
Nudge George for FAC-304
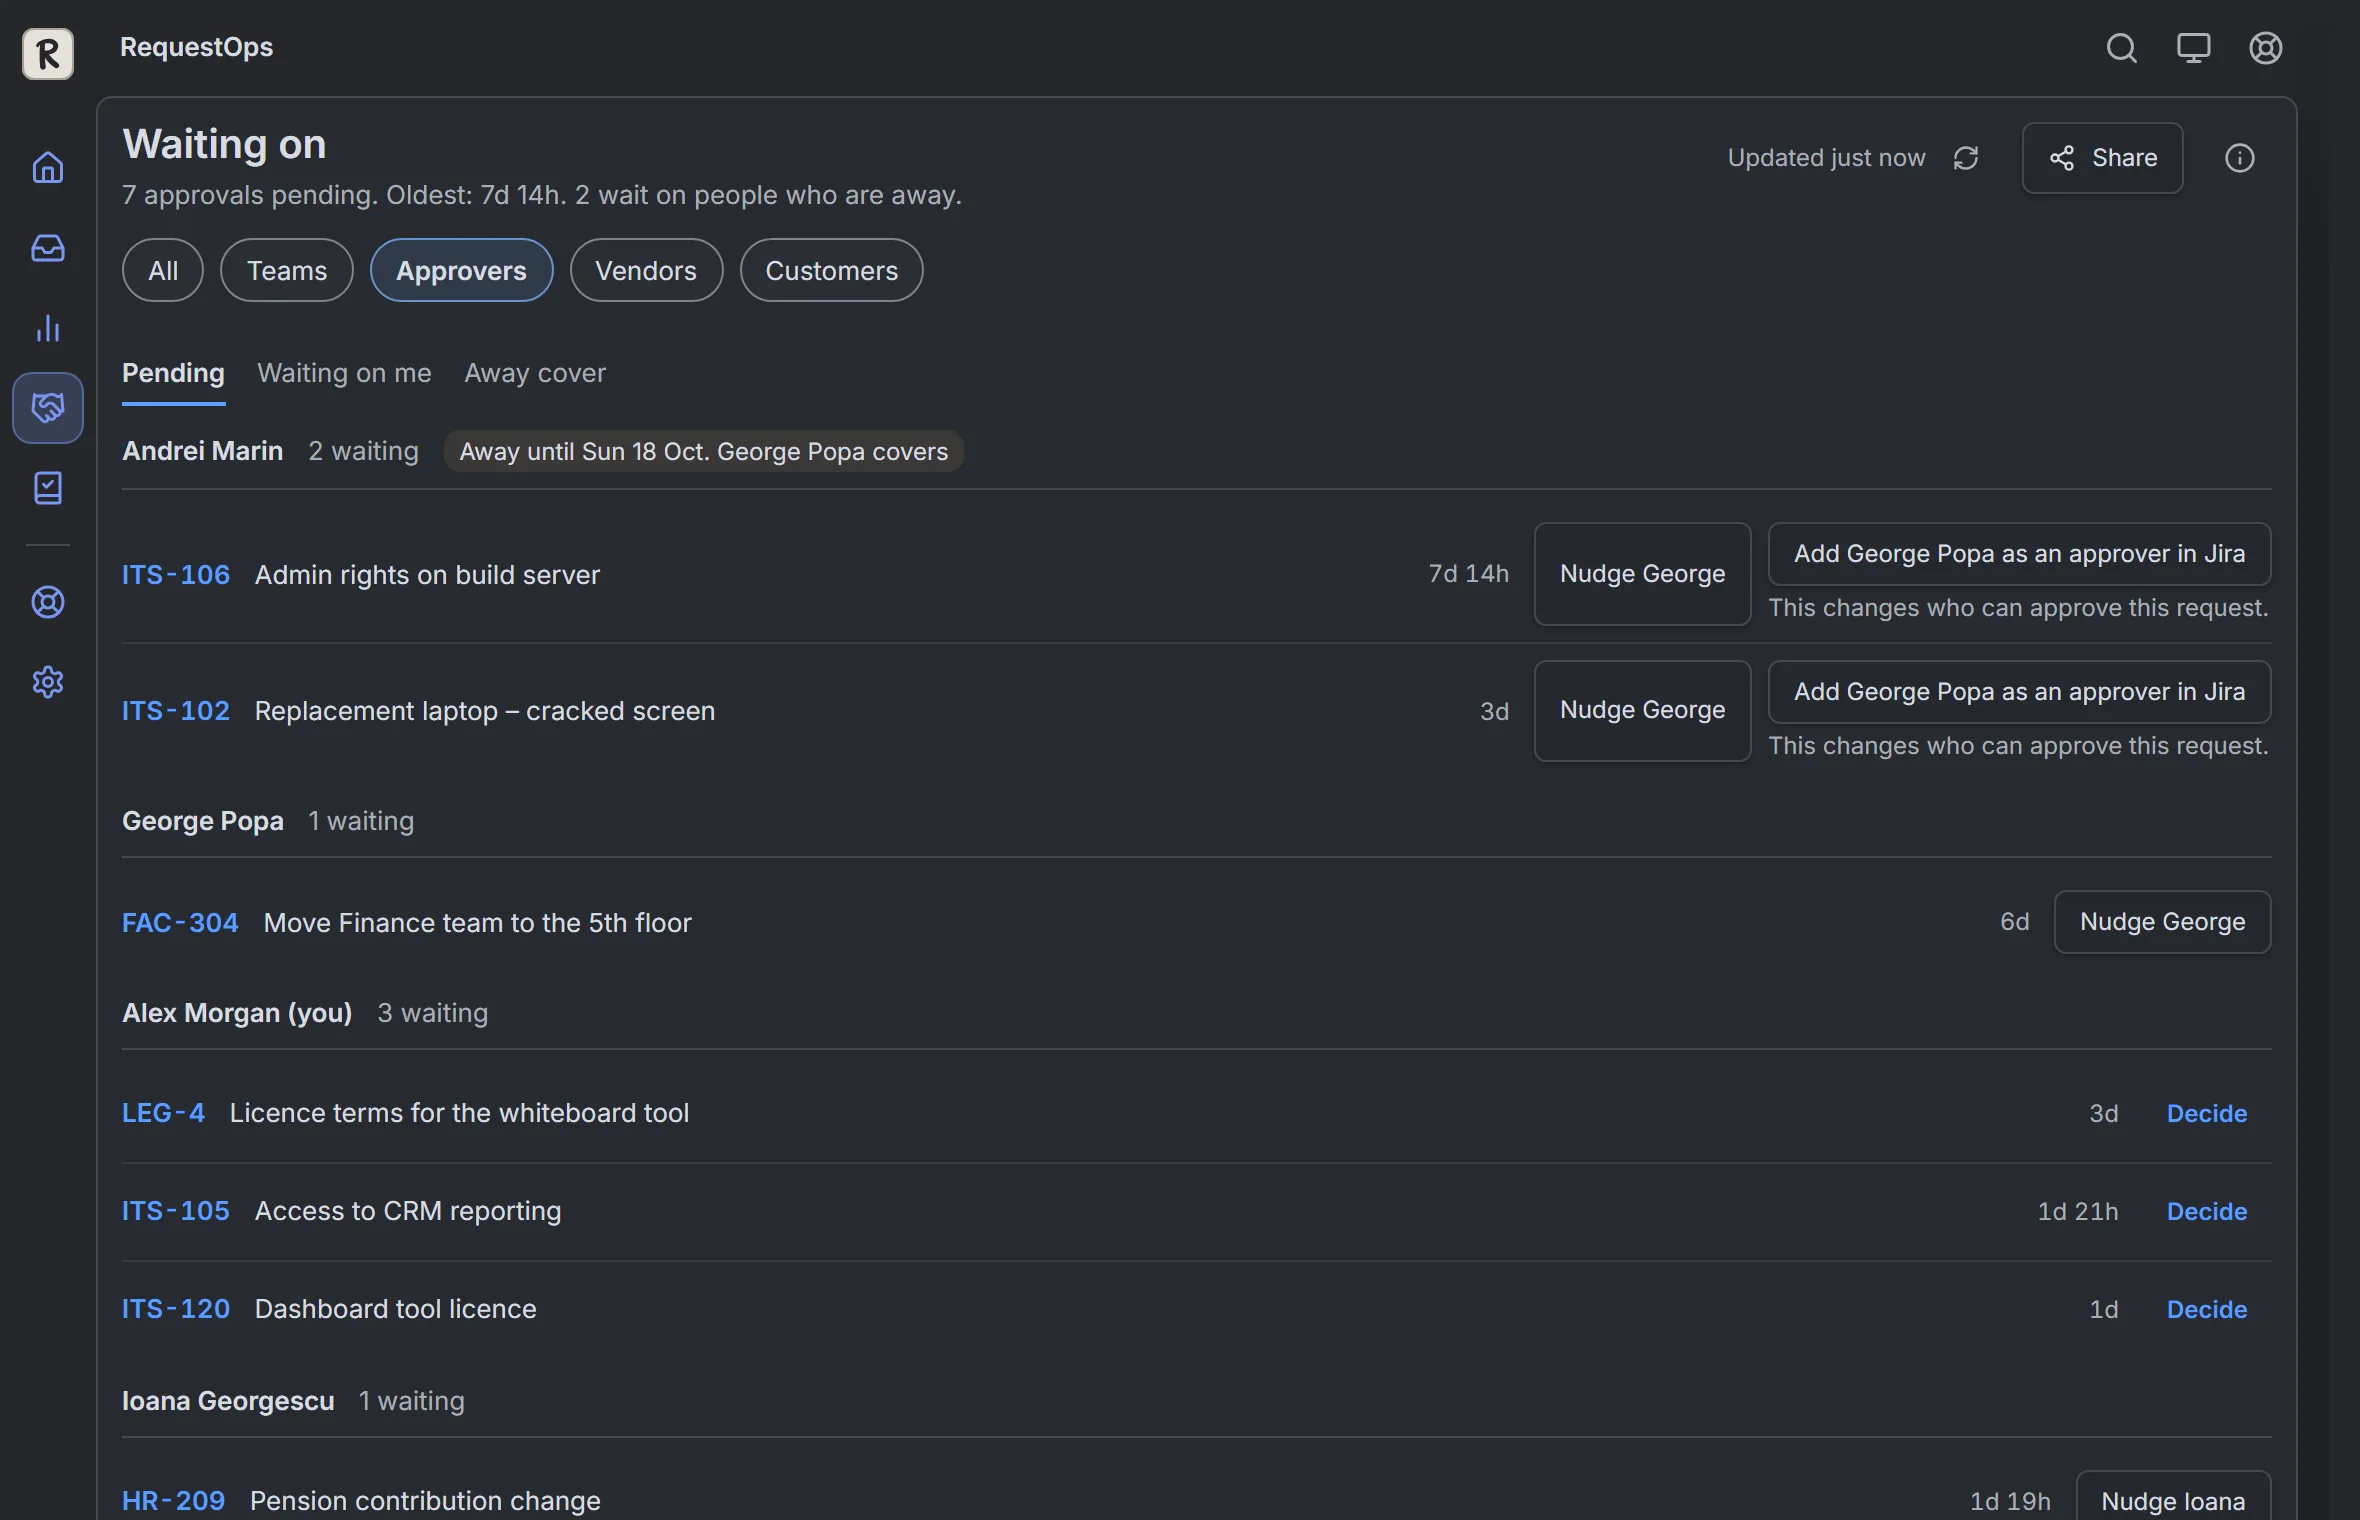coord(2162,922)
